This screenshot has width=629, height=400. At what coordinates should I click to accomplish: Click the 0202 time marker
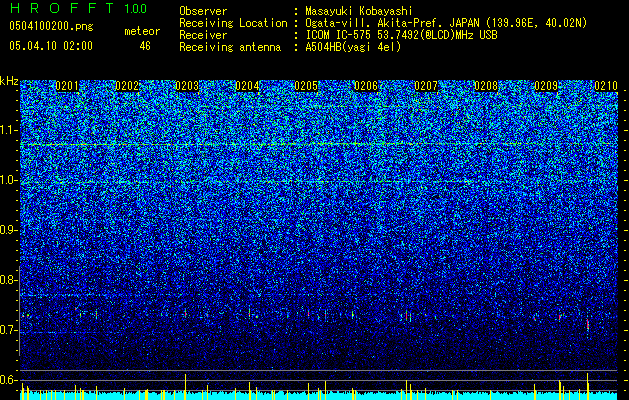(127, 86)
